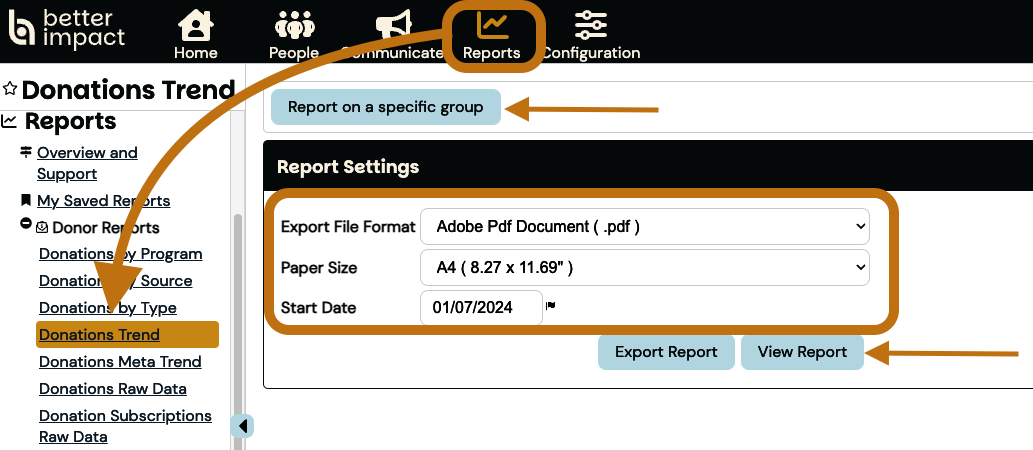The height and width of the screenshot is (450, 1033).
Task: Click Report on a specific group
Action: [385, 107]
